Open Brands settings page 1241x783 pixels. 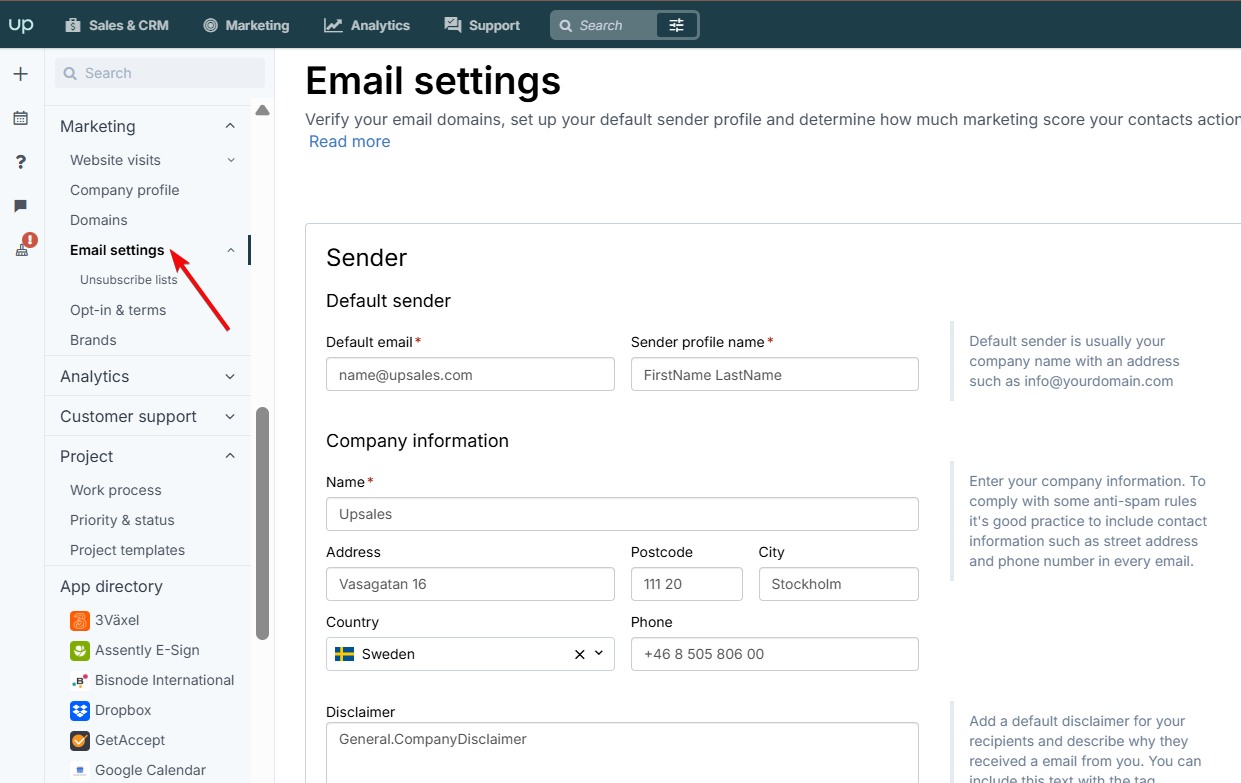pyautogui.click(x=93, y=340)
